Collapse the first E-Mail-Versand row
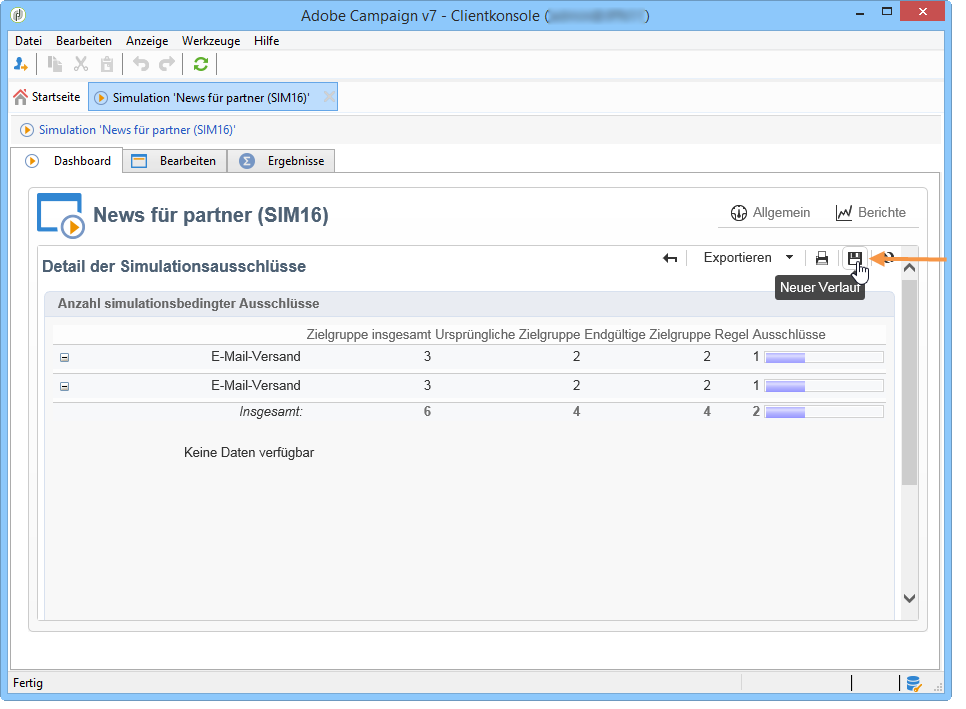This screenshot has width=966, height=709. pos(65,357)
